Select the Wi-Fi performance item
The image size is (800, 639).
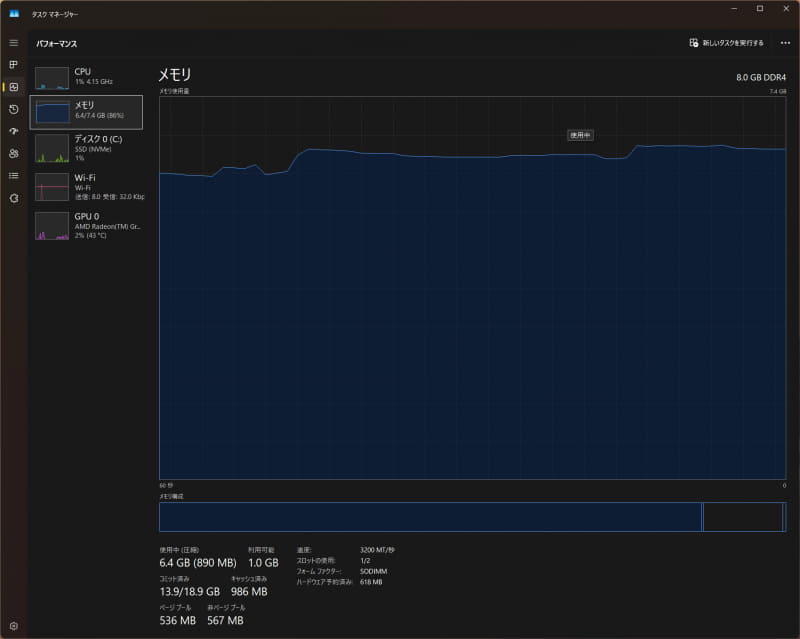click(x=86, y=187)
